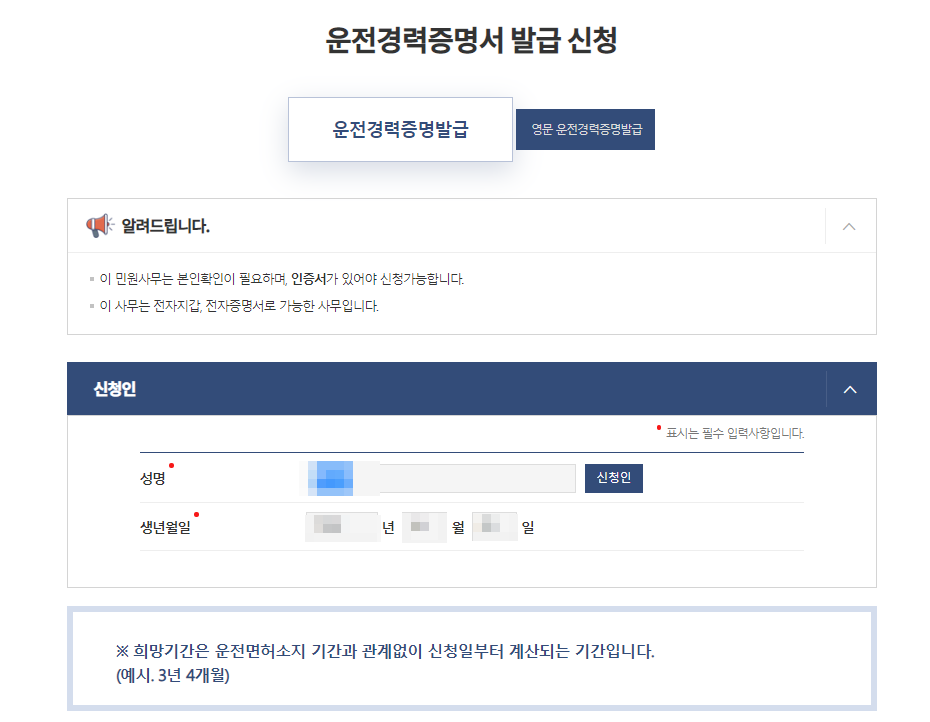Click the upward chevron beside 알려드립니다
This screenshot has height=722, width=930.
coord(849,227)
